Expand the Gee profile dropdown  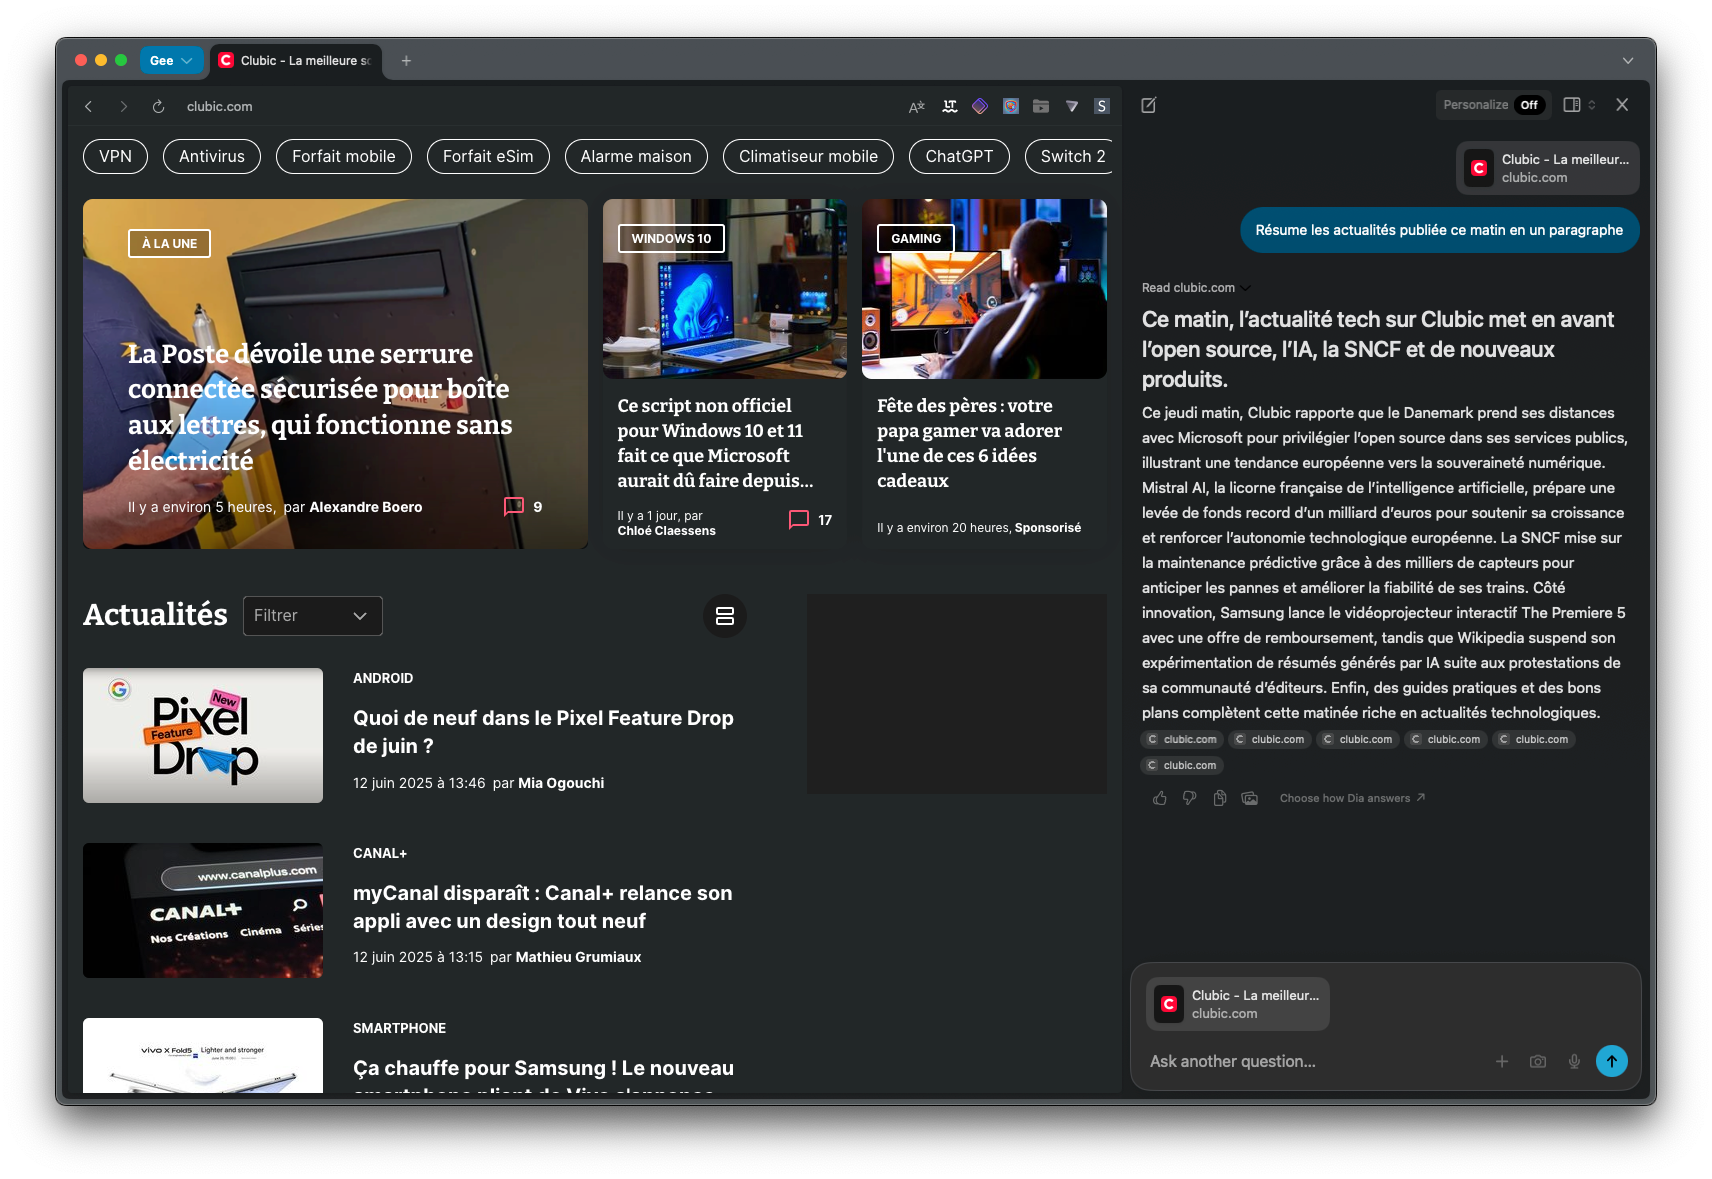point(171,61)
